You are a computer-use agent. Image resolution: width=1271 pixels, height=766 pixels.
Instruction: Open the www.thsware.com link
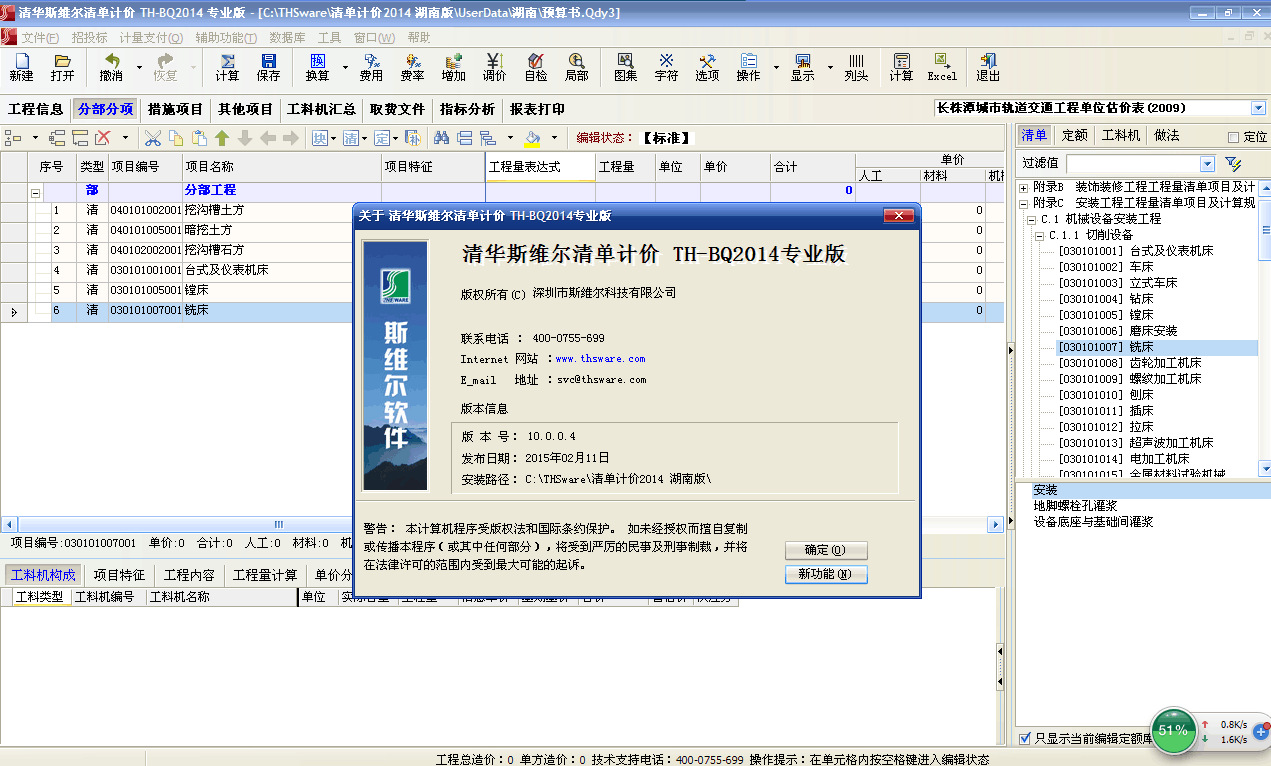(600, 359)
